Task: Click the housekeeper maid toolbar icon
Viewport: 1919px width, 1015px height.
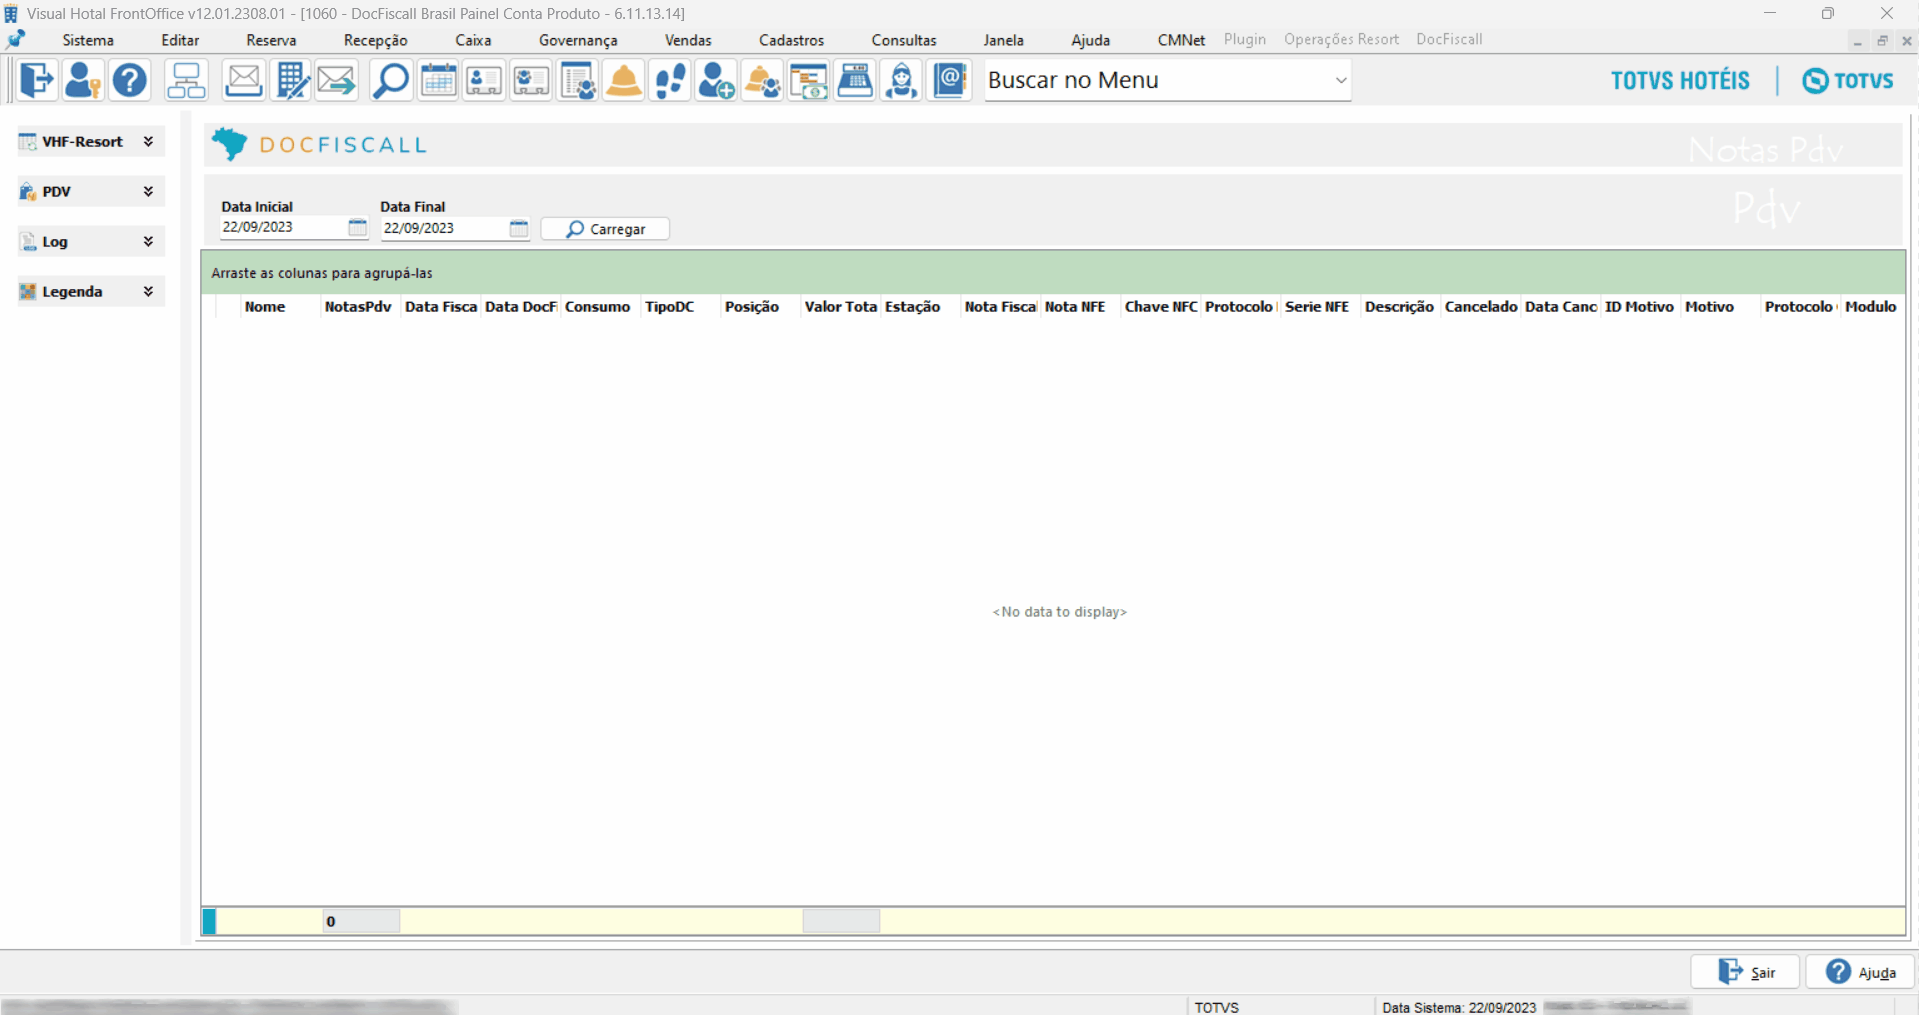Action: (902, 80)
